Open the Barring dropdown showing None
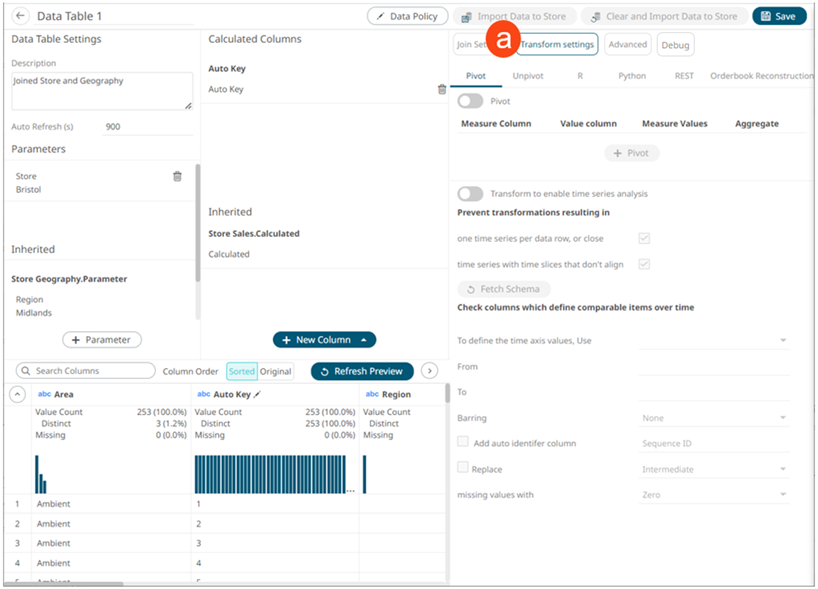The width and height of the screenshot is (818, 589). coord(714,418)
